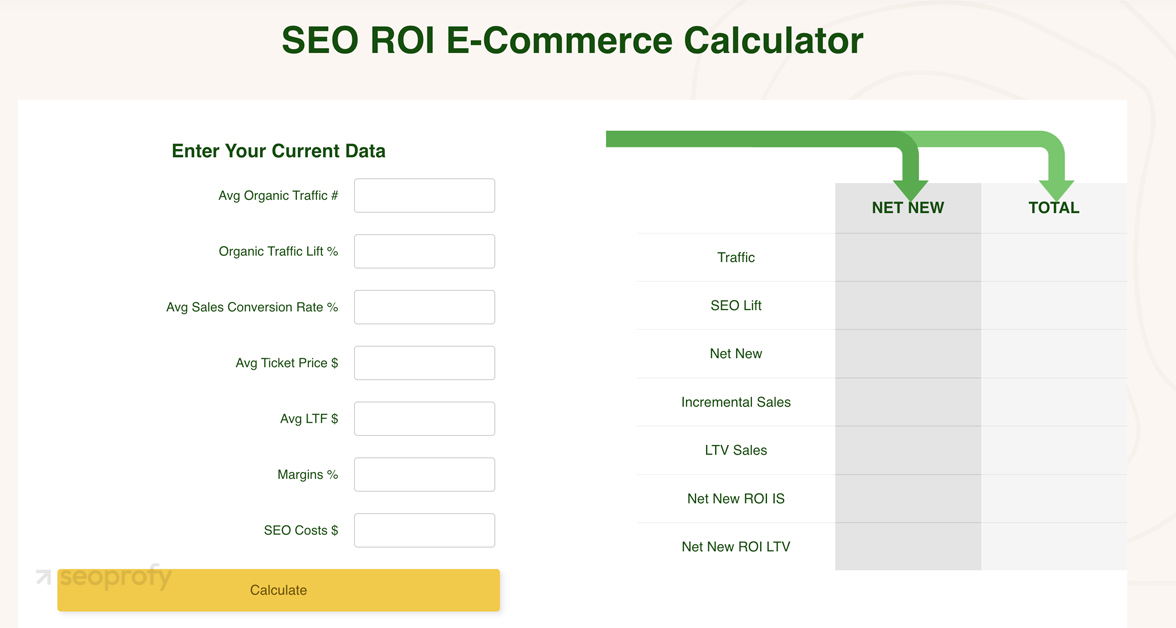Click the Avg Sales Conversion Rate % label
This screenshot has width=1176, height=628.
(x=252, y=307)
